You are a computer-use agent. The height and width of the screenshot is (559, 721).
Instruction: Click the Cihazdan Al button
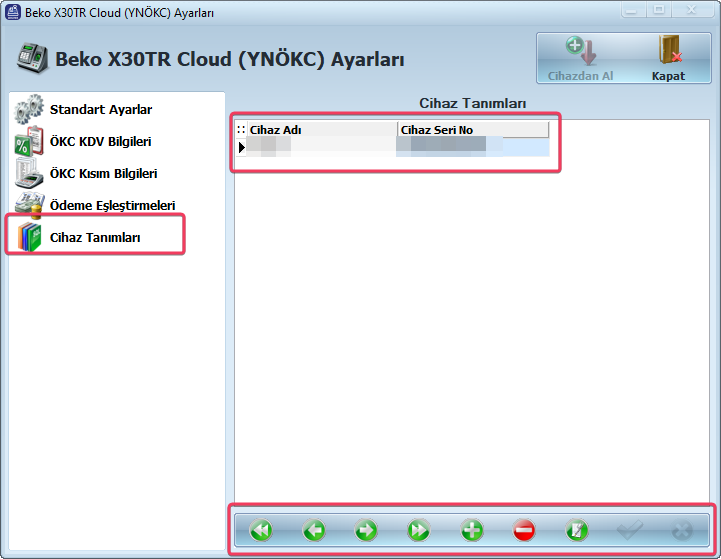tap(580, 58)
